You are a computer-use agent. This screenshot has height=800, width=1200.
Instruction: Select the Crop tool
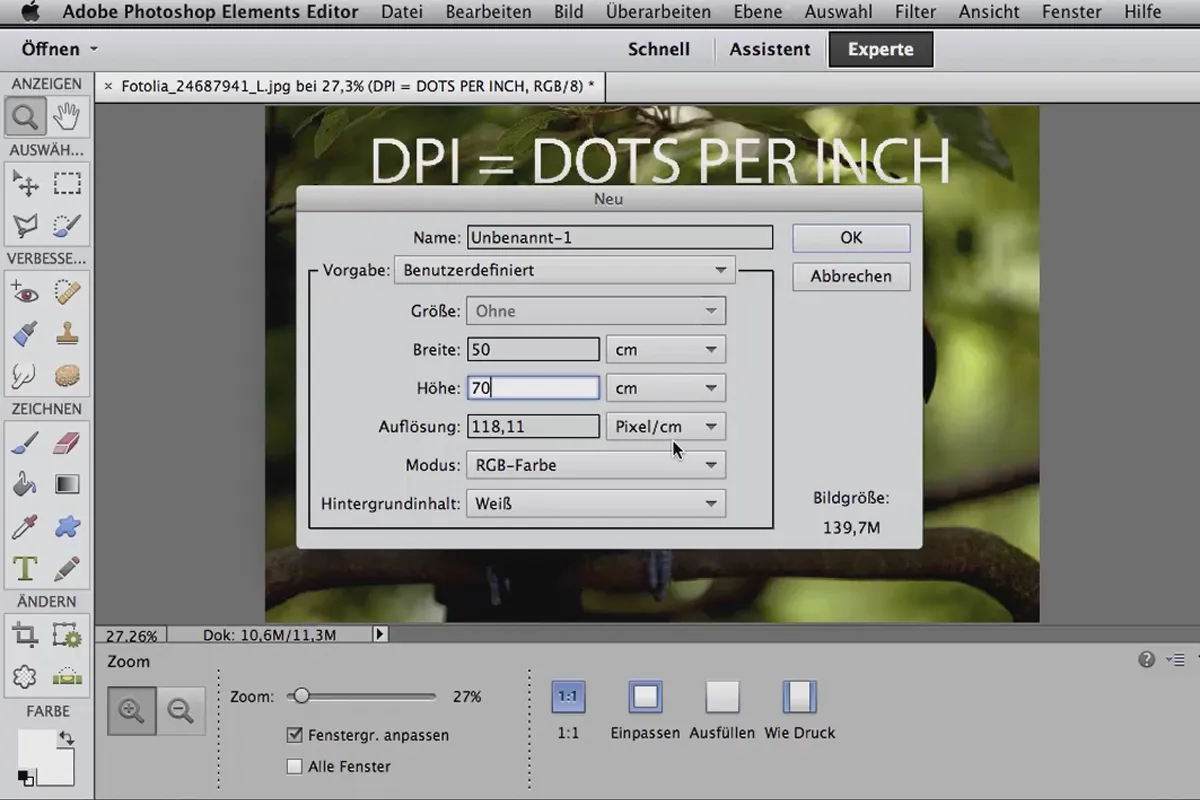coord(25,634)
